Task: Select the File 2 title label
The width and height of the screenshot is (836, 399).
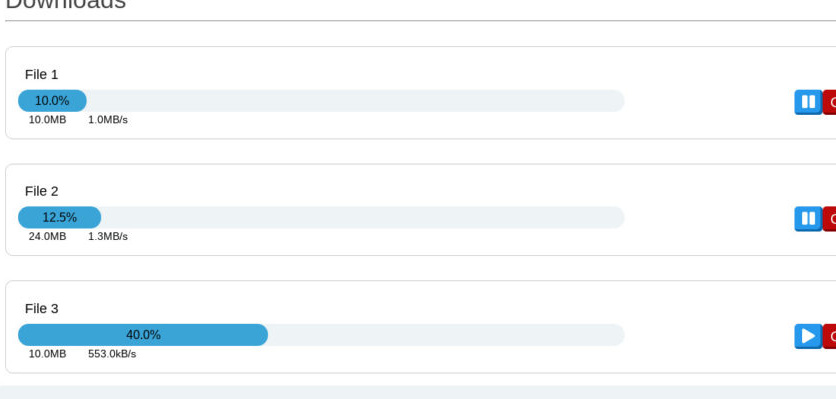Action: pos(42,191)
